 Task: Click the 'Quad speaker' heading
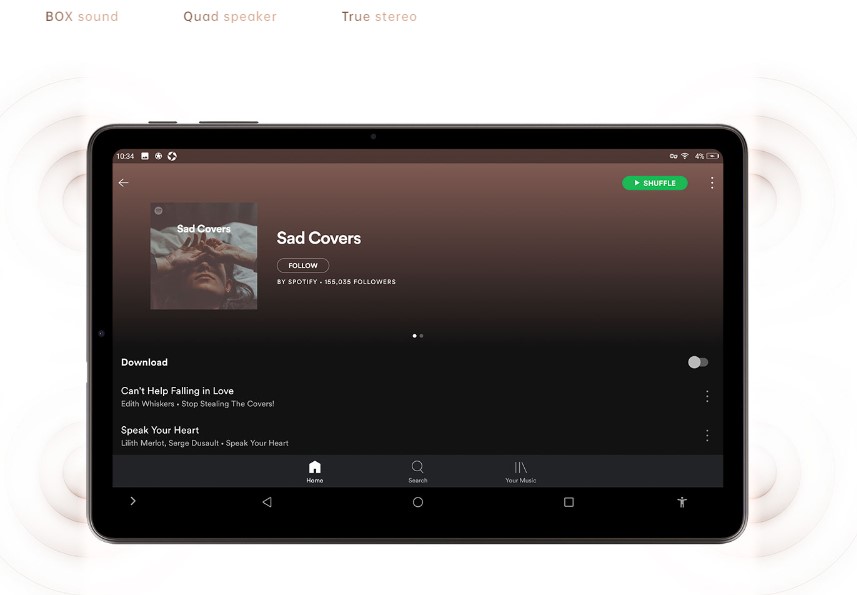(x=230, y=17)
